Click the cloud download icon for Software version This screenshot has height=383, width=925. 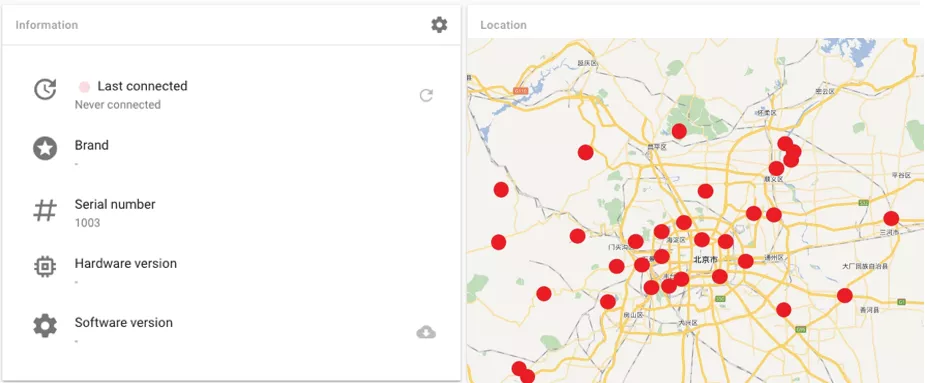click(426, 332)
